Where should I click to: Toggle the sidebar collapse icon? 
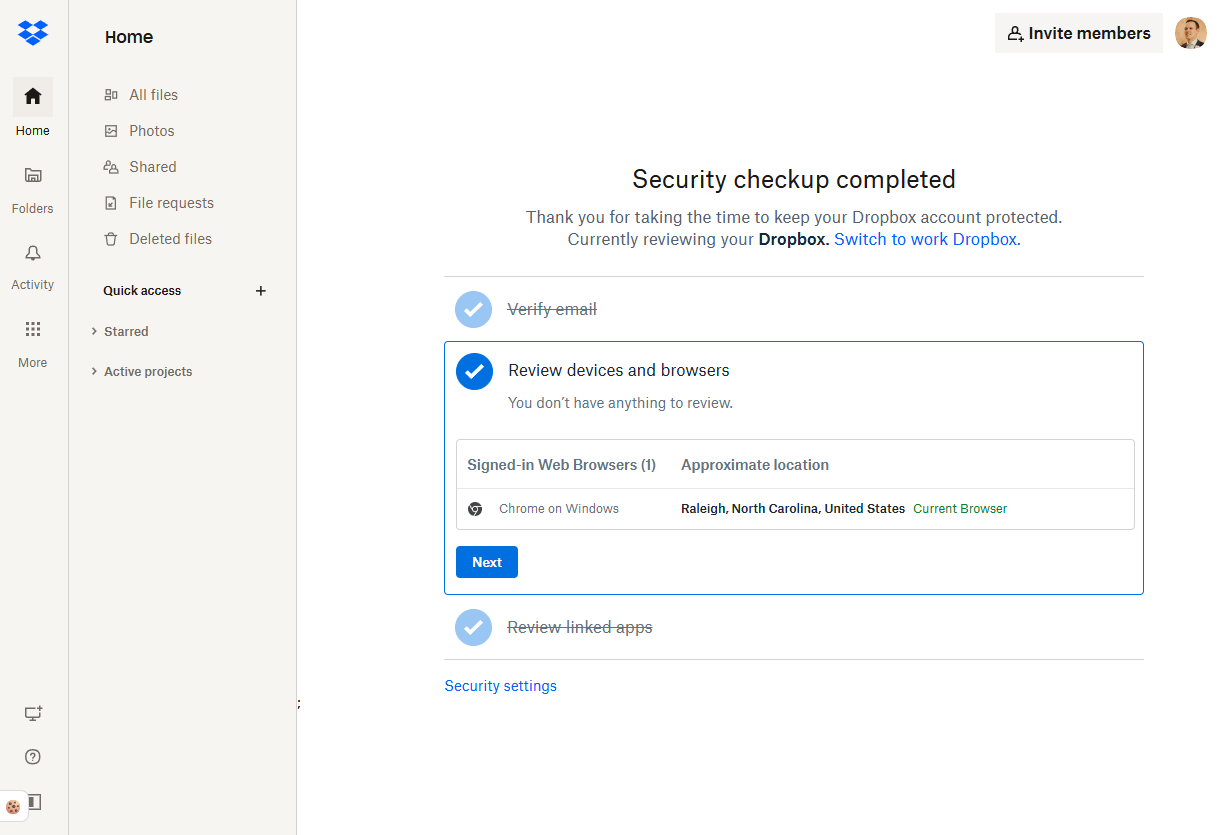[35, 801]
